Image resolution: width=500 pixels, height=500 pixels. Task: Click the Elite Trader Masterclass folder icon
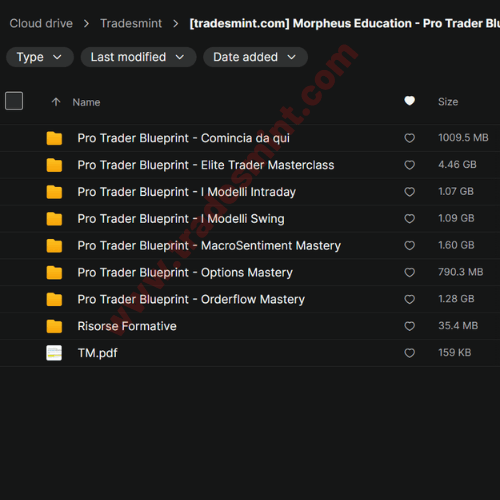[x=54, y=165]
